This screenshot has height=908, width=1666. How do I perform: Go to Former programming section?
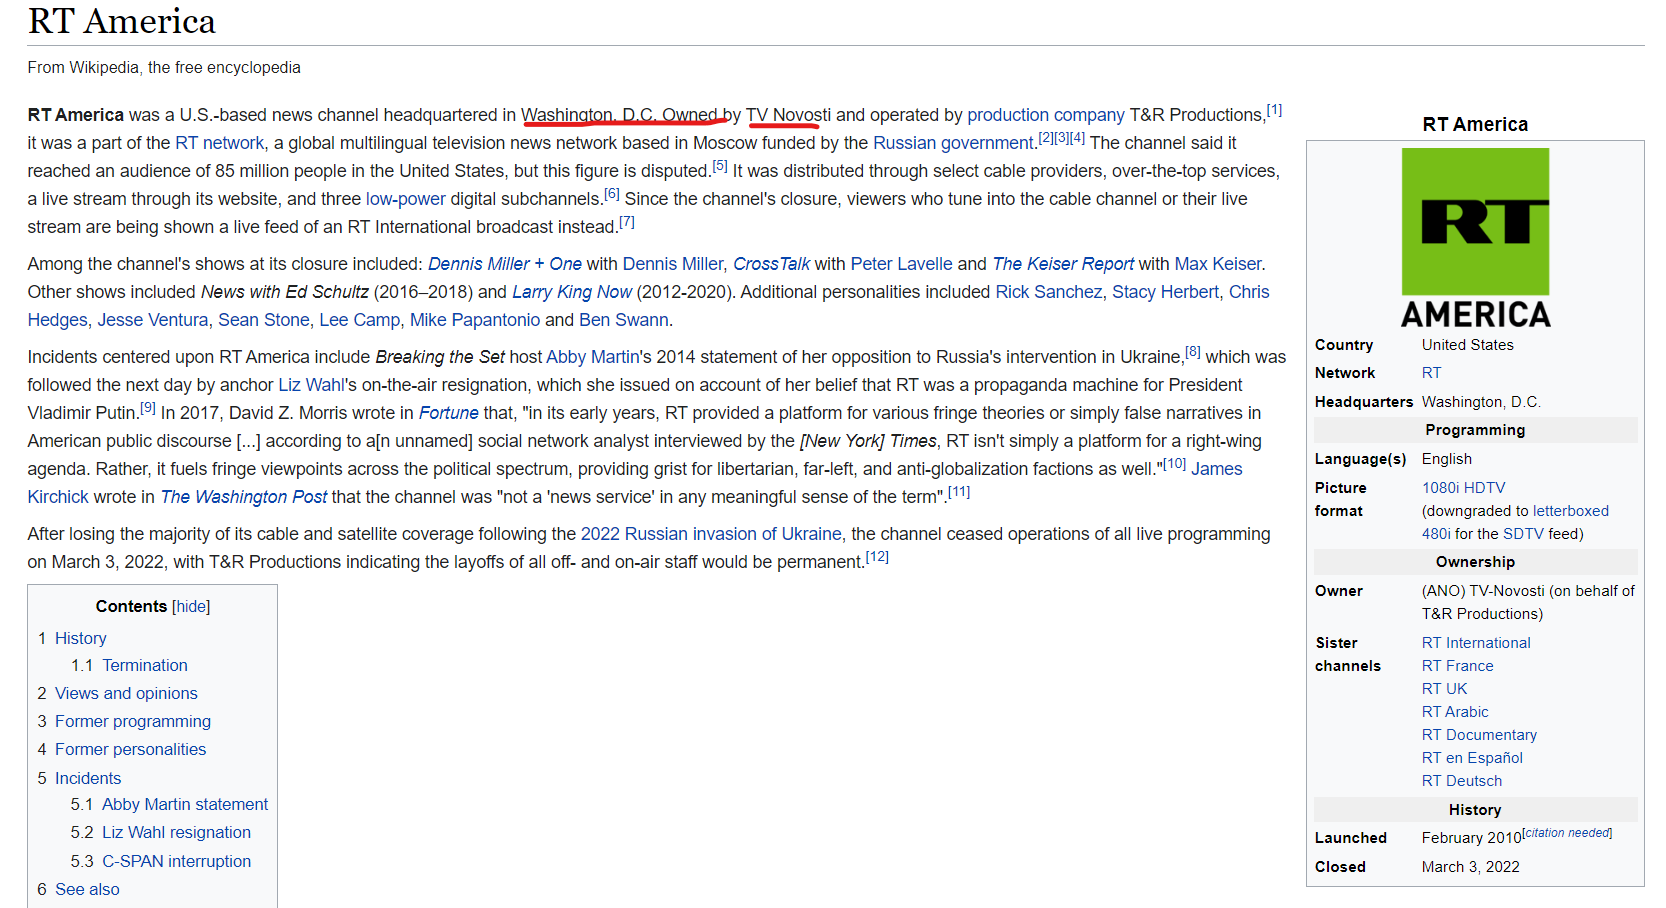(133, 721)
